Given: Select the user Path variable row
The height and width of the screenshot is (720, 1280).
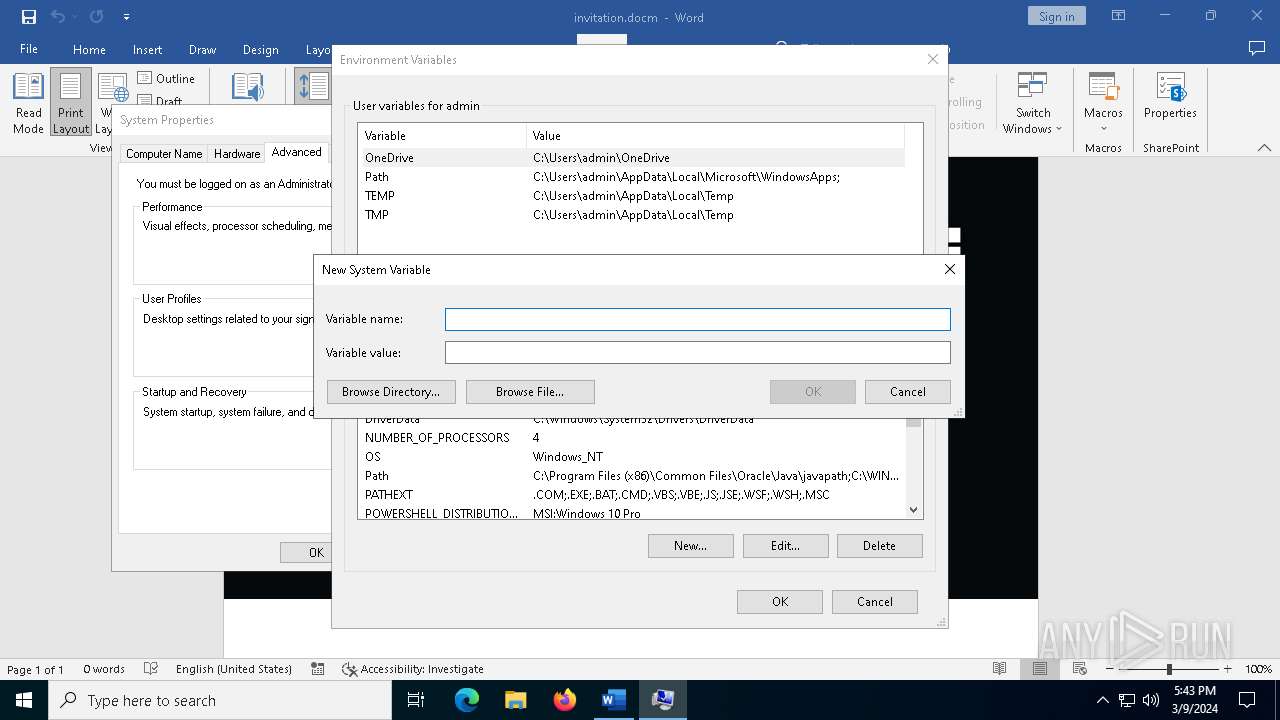Looking at the screenshot, I should 631,177.
